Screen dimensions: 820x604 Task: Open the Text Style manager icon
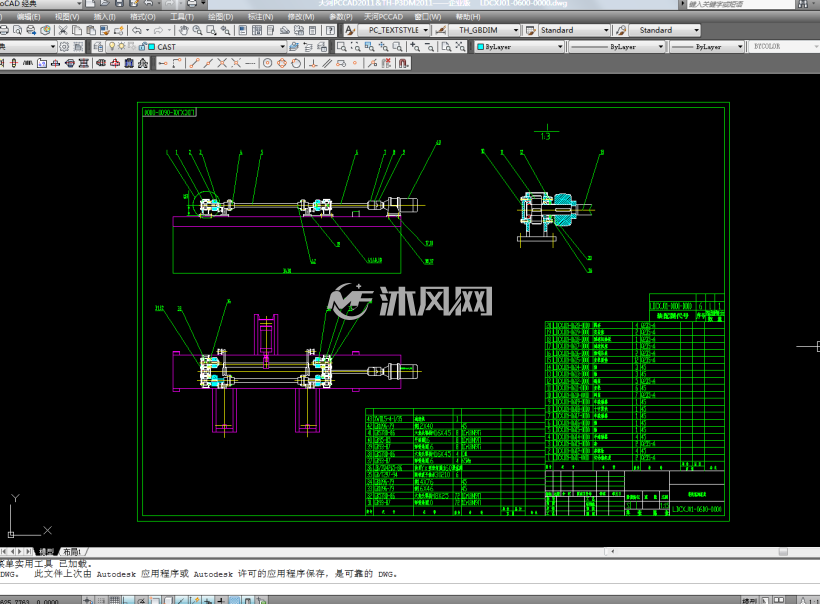[x=350, y=30]
